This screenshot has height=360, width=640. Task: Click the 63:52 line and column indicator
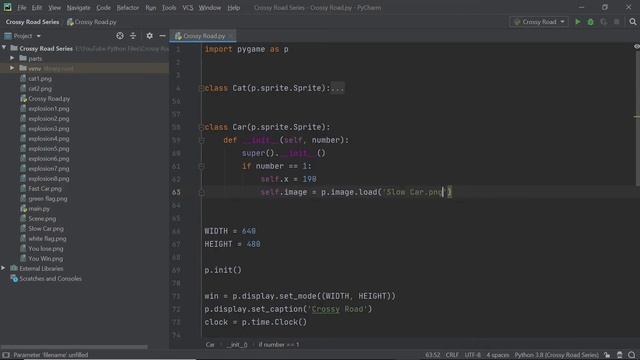click(x=432, y=355)
